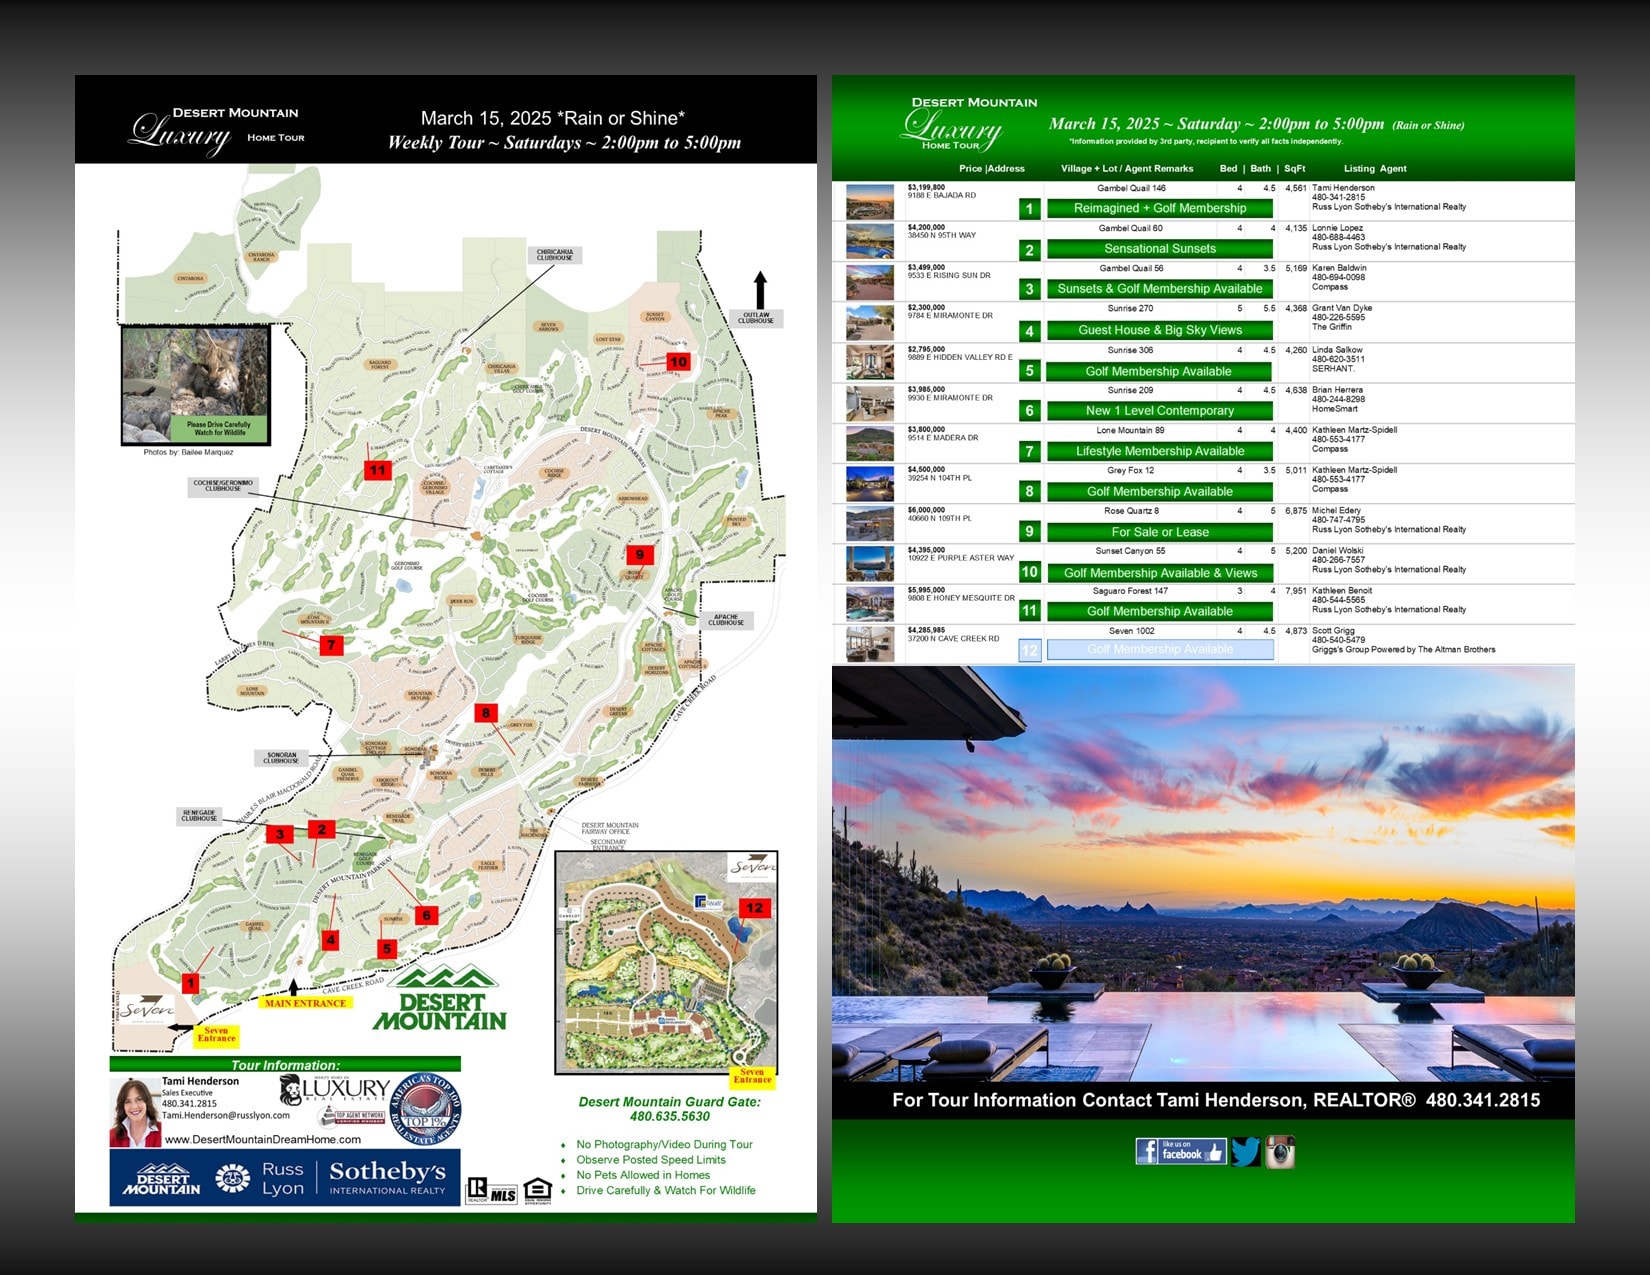This screenshot has width=1650, height=1275.
Task: Click red marker 12 on Seven inset map
Action: pos(754,908)
